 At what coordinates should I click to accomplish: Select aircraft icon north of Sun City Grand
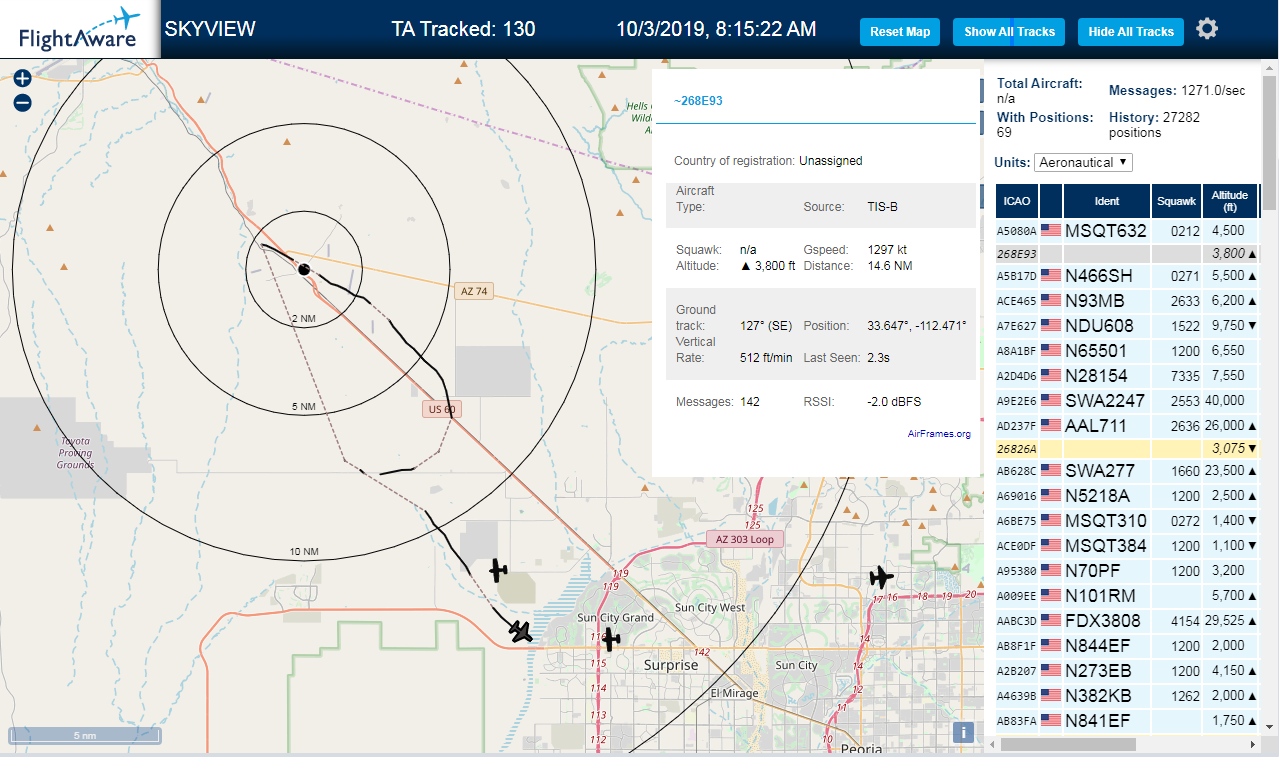point(498,570)
